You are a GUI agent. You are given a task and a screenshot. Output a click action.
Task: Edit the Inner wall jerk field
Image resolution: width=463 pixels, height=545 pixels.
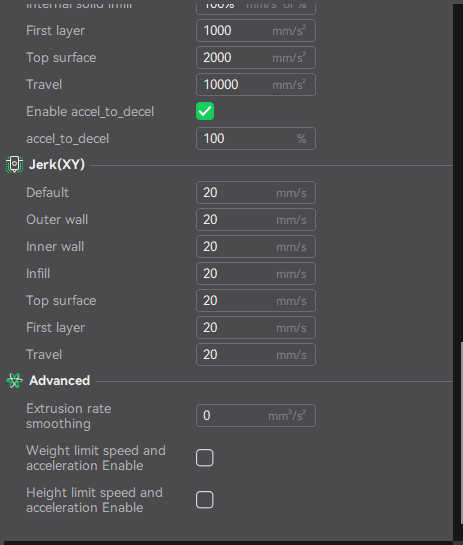coord(256,247)
